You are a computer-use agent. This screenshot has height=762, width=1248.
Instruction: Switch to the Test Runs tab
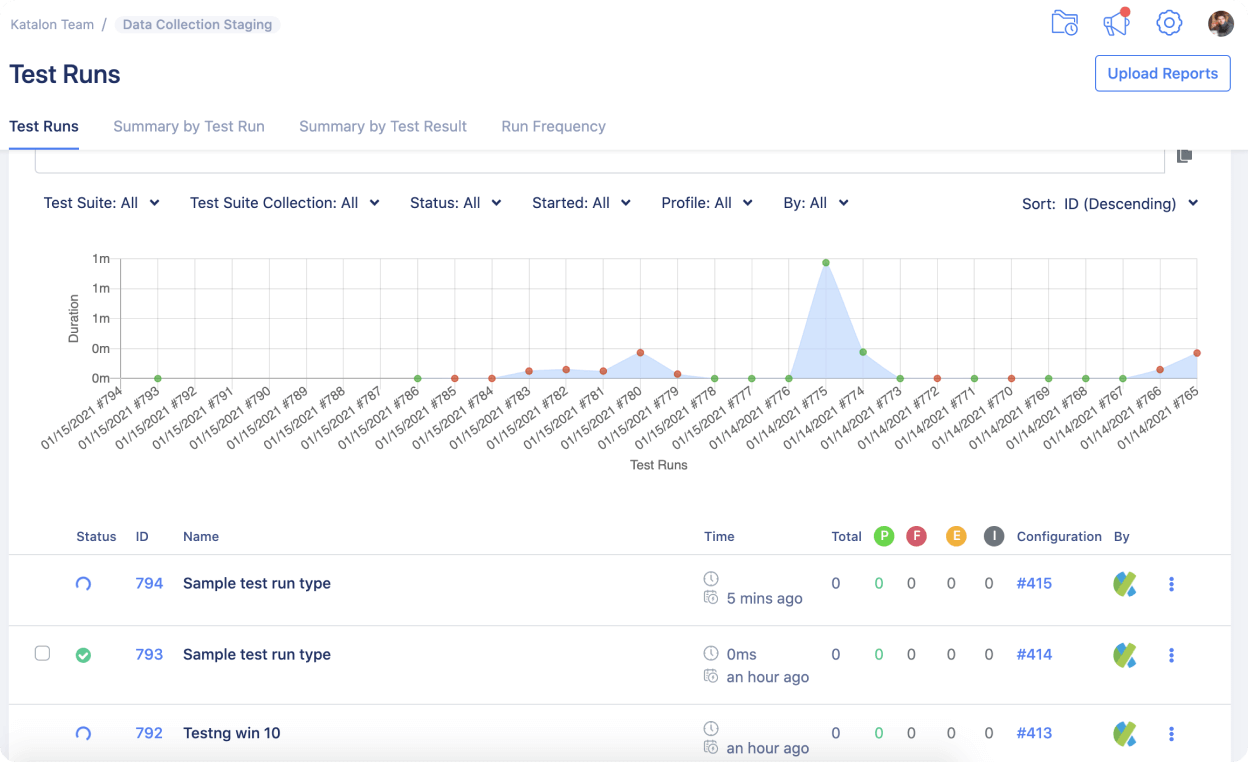[44, 126]
